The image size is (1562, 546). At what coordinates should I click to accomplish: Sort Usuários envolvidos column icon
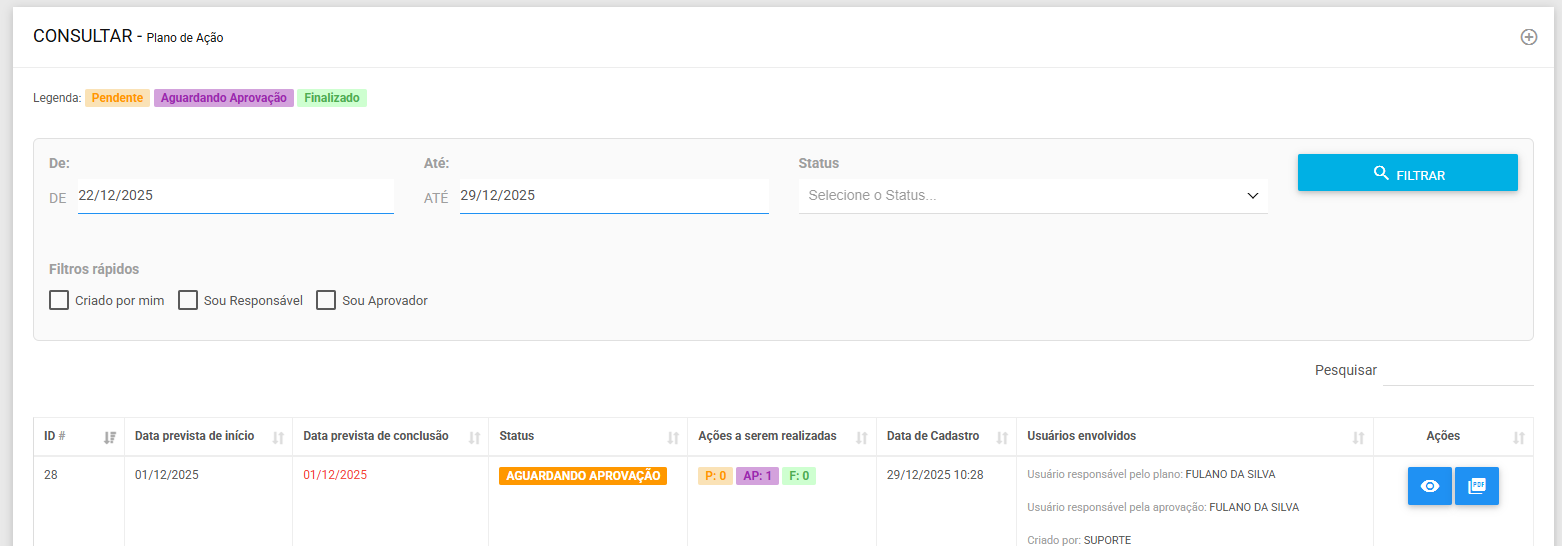1358,437
